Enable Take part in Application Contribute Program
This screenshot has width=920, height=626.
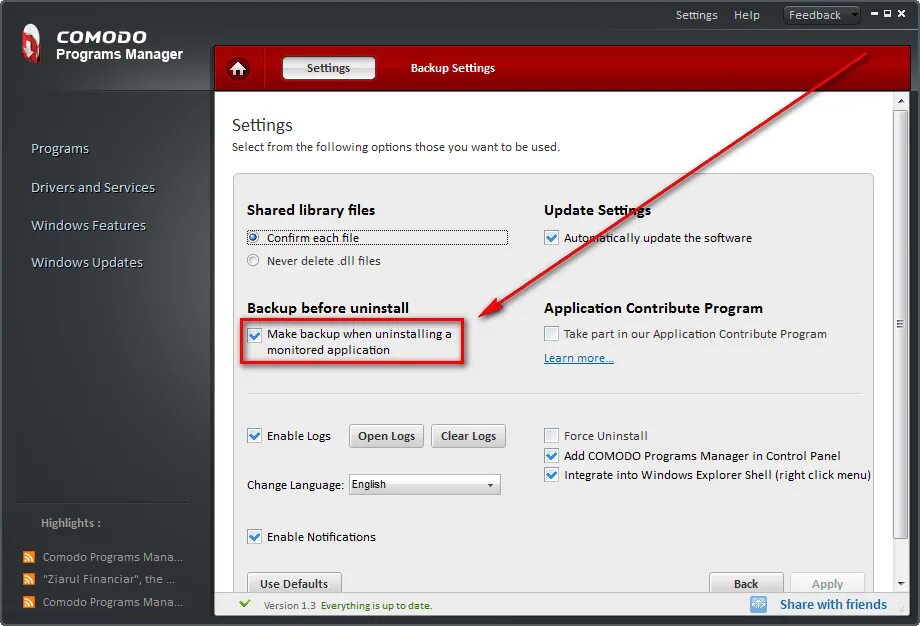point(551,334)
